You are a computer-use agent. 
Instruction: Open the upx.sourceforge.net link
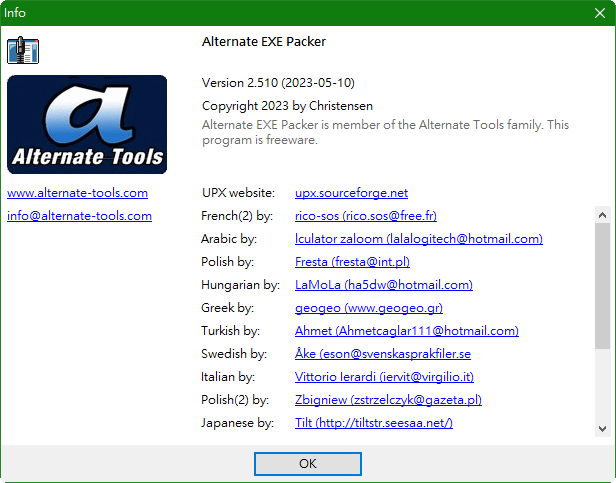pos(351,193)
